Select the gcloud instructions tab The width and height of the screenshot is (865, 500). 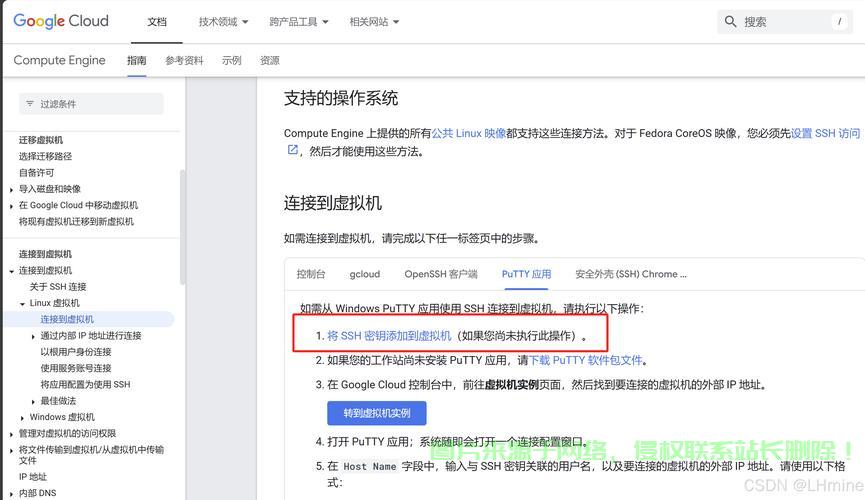(365, 274)
